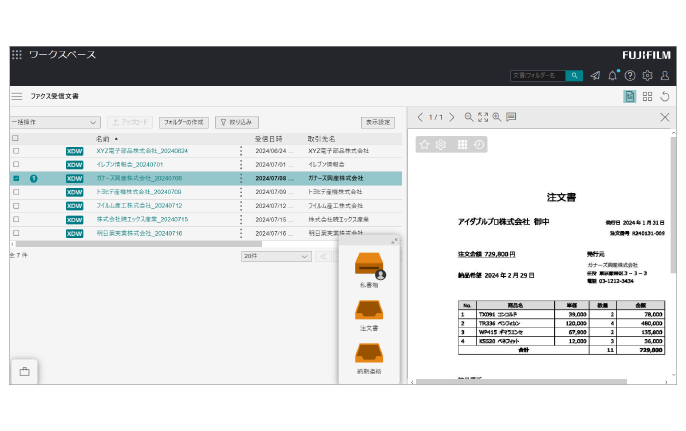
Task: Toggle the hamburger side menu
Action: click(17, 96)
